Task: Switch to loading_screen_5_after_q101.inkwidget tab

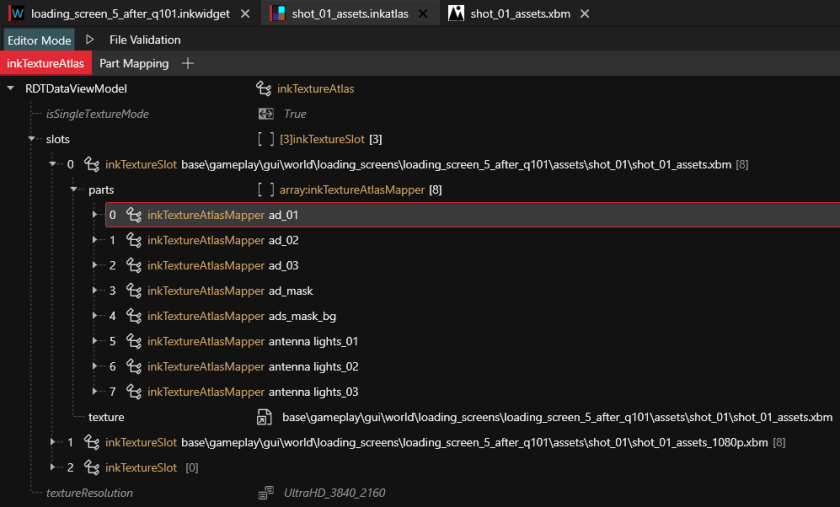Action: [130, 13]
